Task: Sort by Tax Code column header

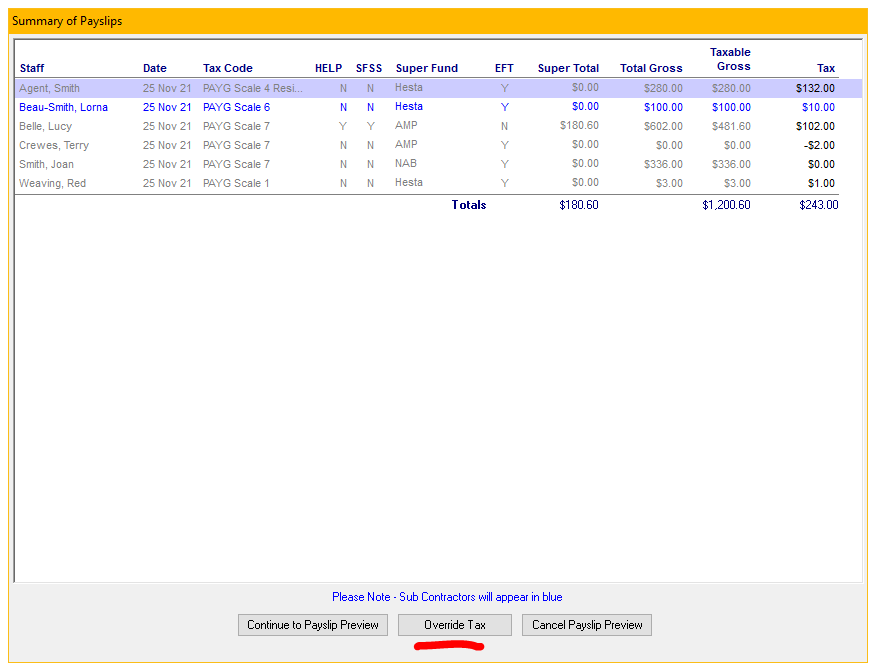Action: point(228,68)
